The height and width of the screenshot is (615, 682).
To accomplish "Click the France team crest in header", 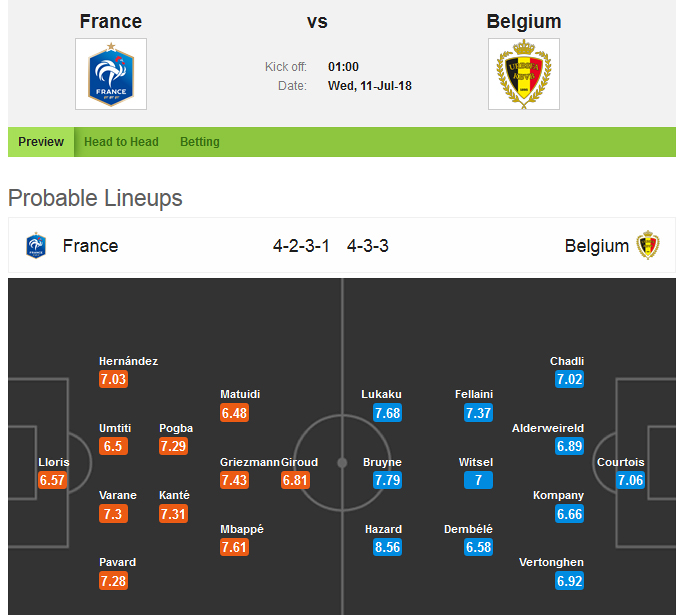I will click(x=111, y=74).
